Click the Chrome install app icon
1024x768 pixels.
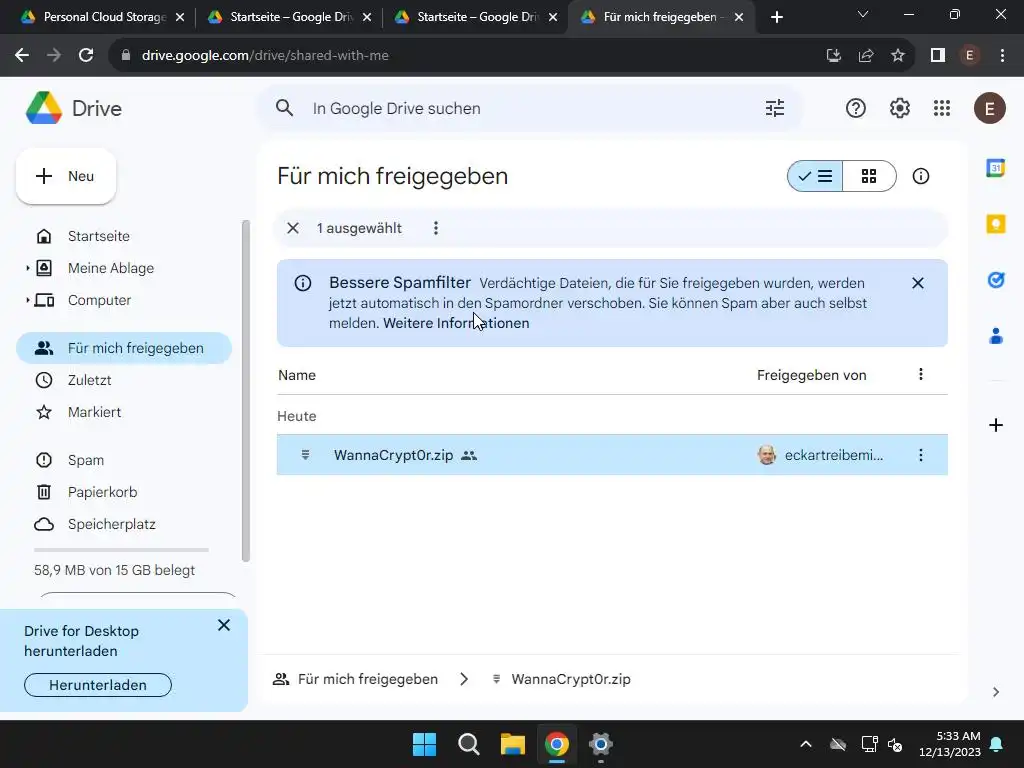tap(833, 56)
